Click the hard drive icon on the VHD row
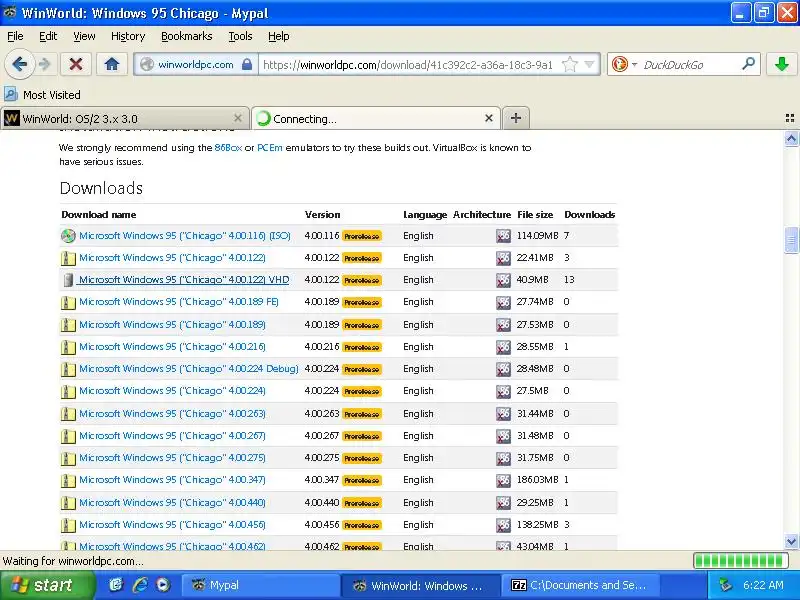The image size is (800, 600). pos(68,280)
